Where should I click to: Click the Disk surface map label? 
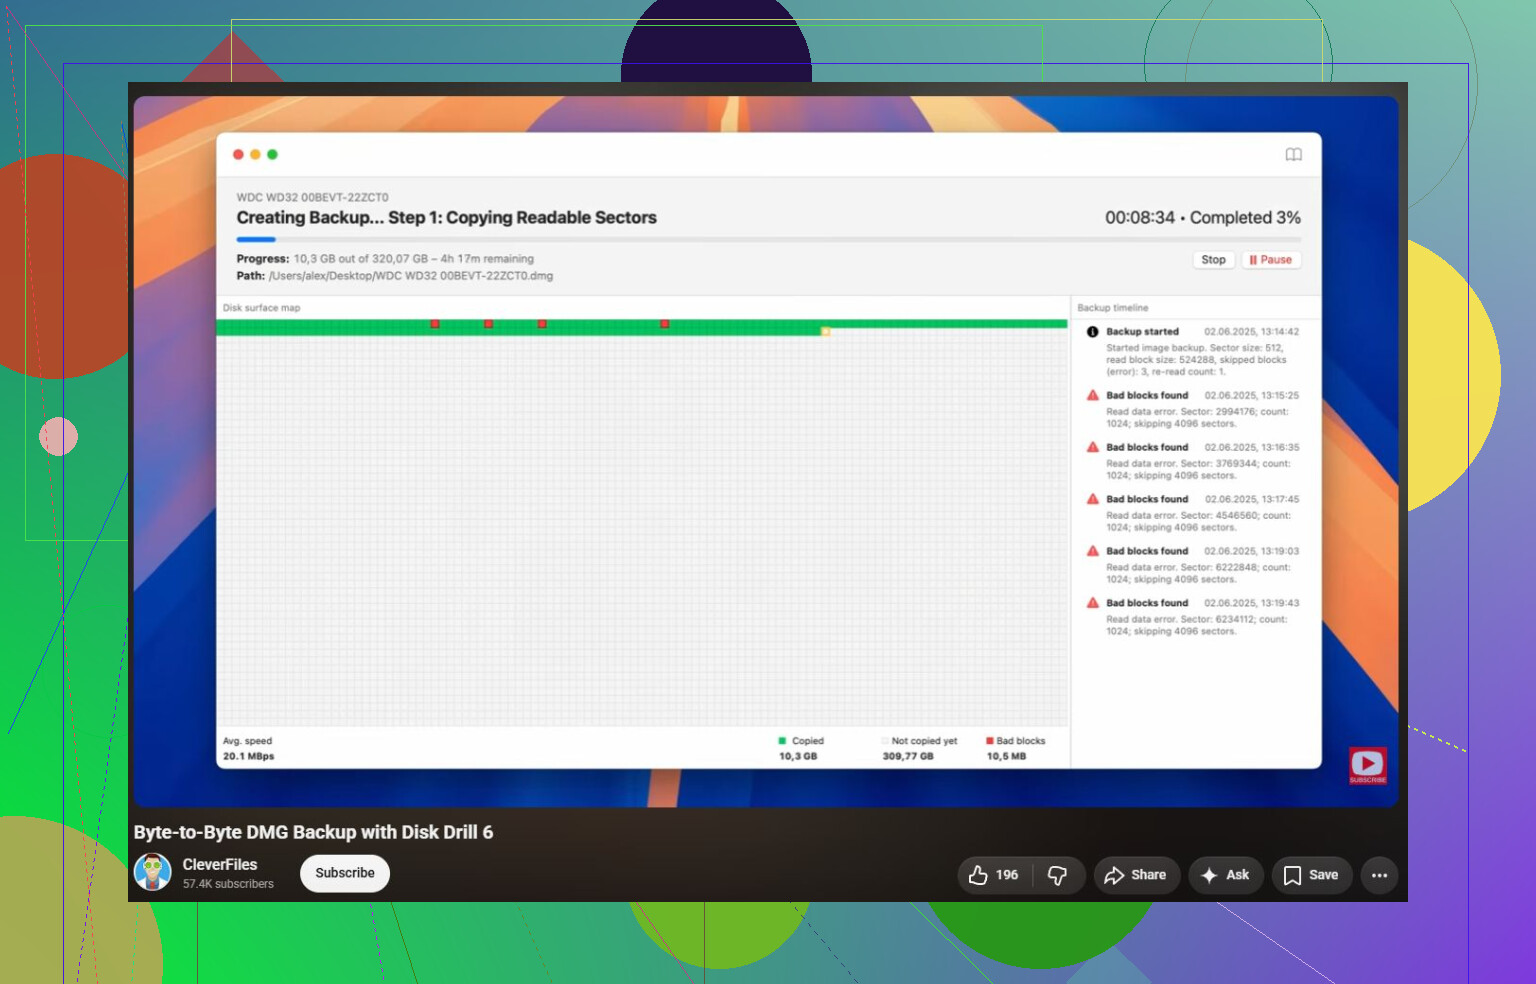tap(261, 308)
